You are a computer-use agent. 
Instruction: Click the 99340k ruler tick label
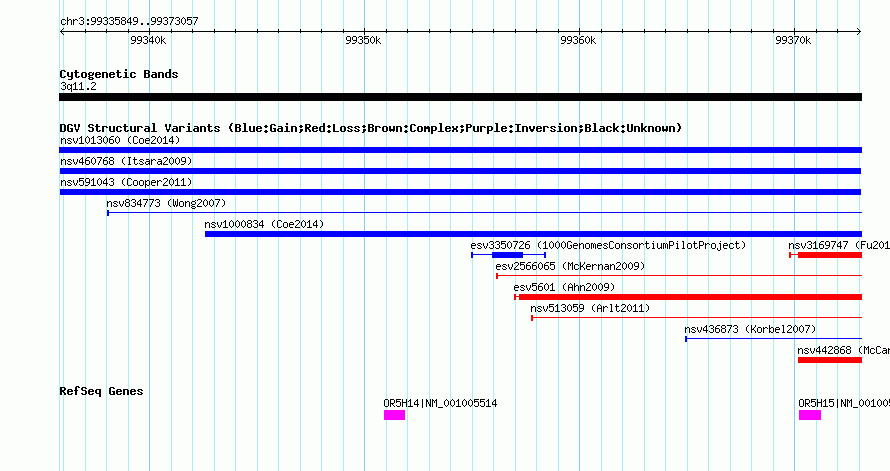148,40
